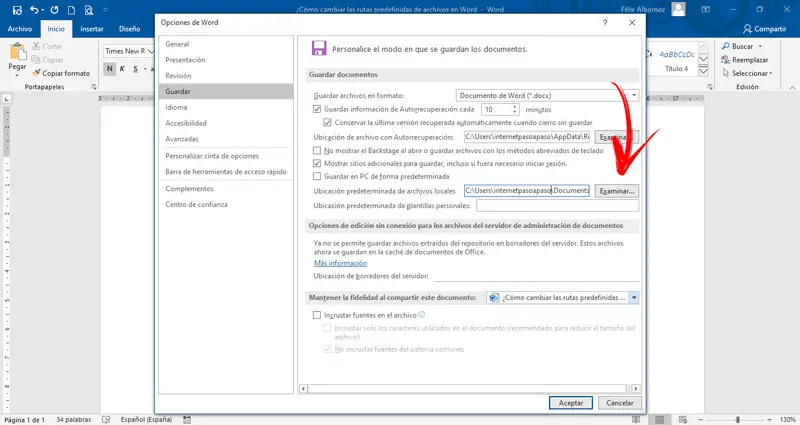Enable Guardar en PC de forma predeterminada

tap(317, 176)
